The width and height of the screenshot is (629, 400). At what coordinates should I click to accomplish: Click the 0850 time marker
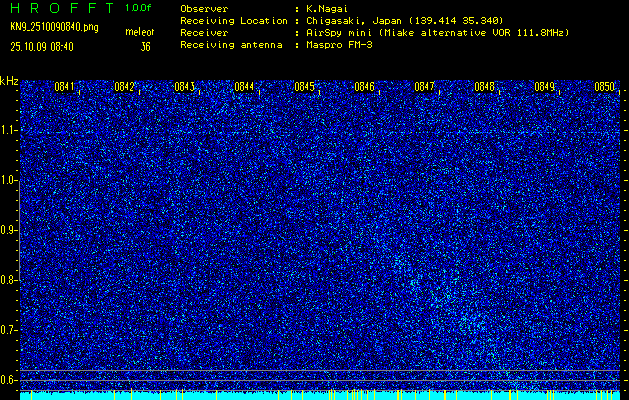click(x=604, y=87)
